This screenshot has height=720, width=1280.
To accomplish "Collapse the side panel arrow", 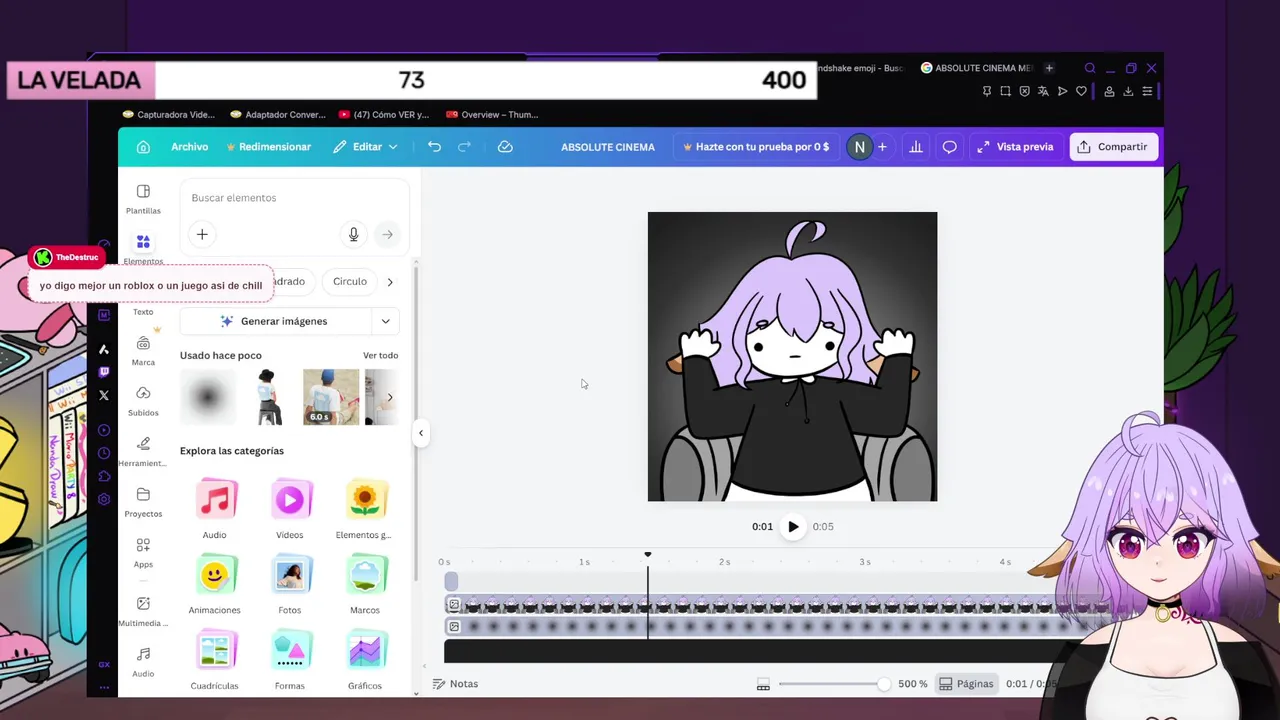I will 421,433.
